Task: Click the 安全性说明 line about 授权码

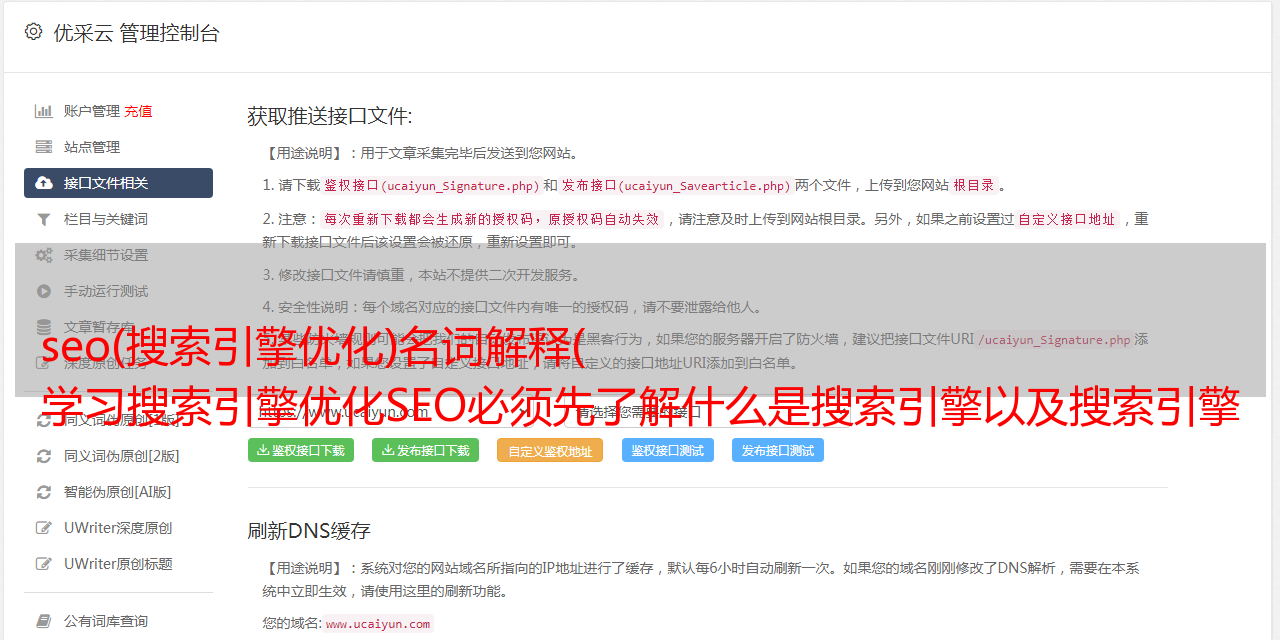Action: pos(512,307)
